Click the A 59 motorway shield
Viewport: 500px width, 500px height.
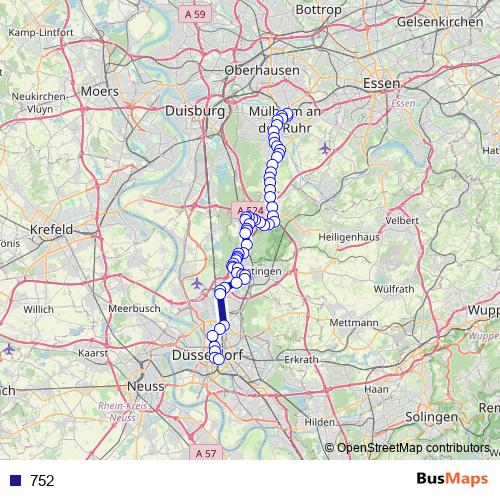[195, 14]
